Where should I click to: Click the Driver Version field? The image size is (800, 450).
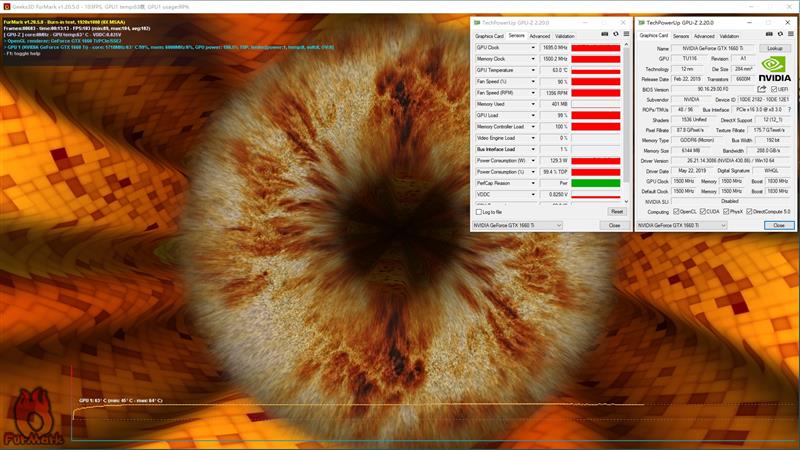tap(731, 161)
